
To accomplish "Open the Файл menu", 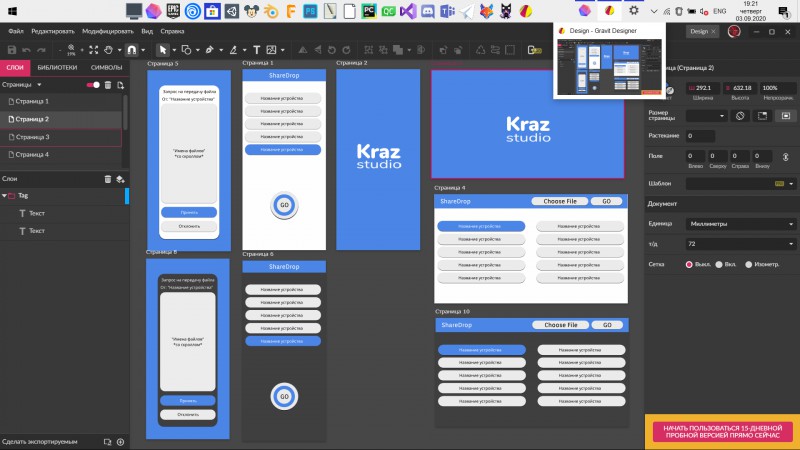I will click(x=16, y=31).
